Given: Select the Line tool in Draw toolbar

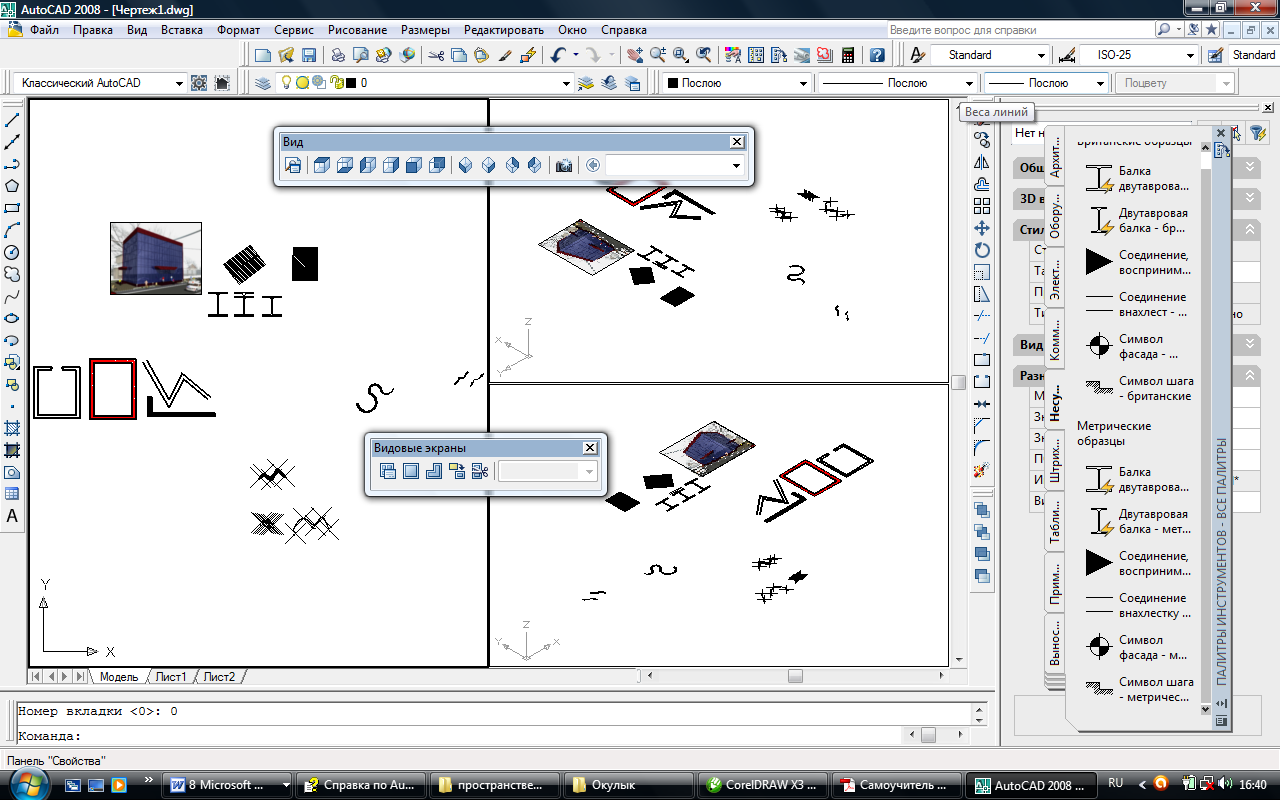Looking at the screenshot, I should click(x=12, y=120).
